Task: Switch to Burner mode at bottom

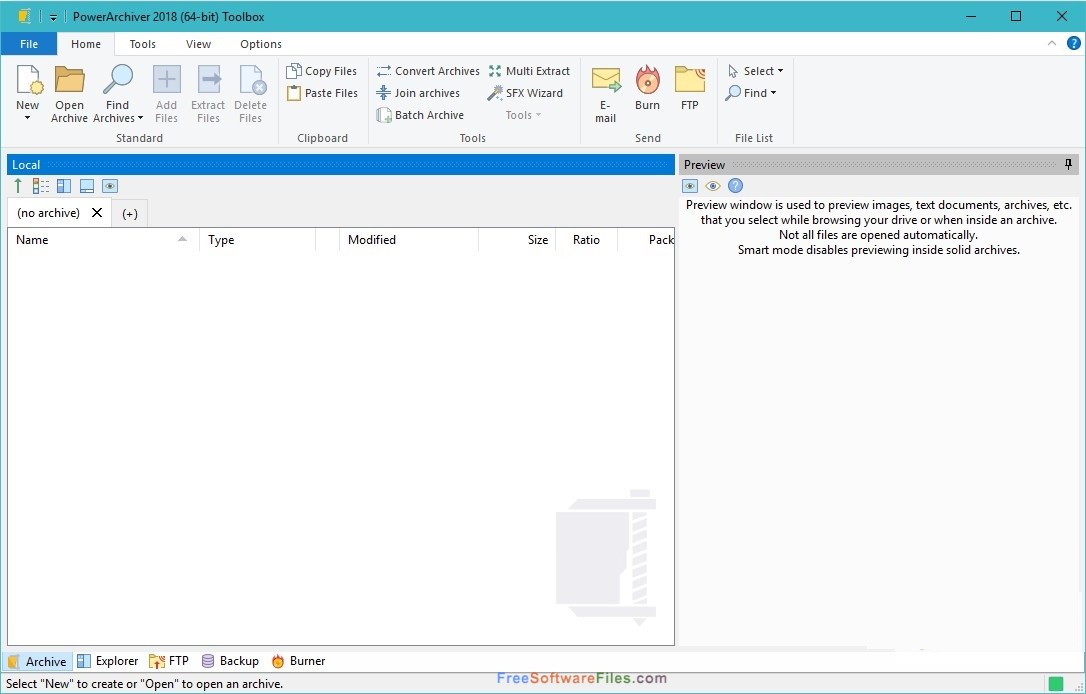Action: [298, 661]
